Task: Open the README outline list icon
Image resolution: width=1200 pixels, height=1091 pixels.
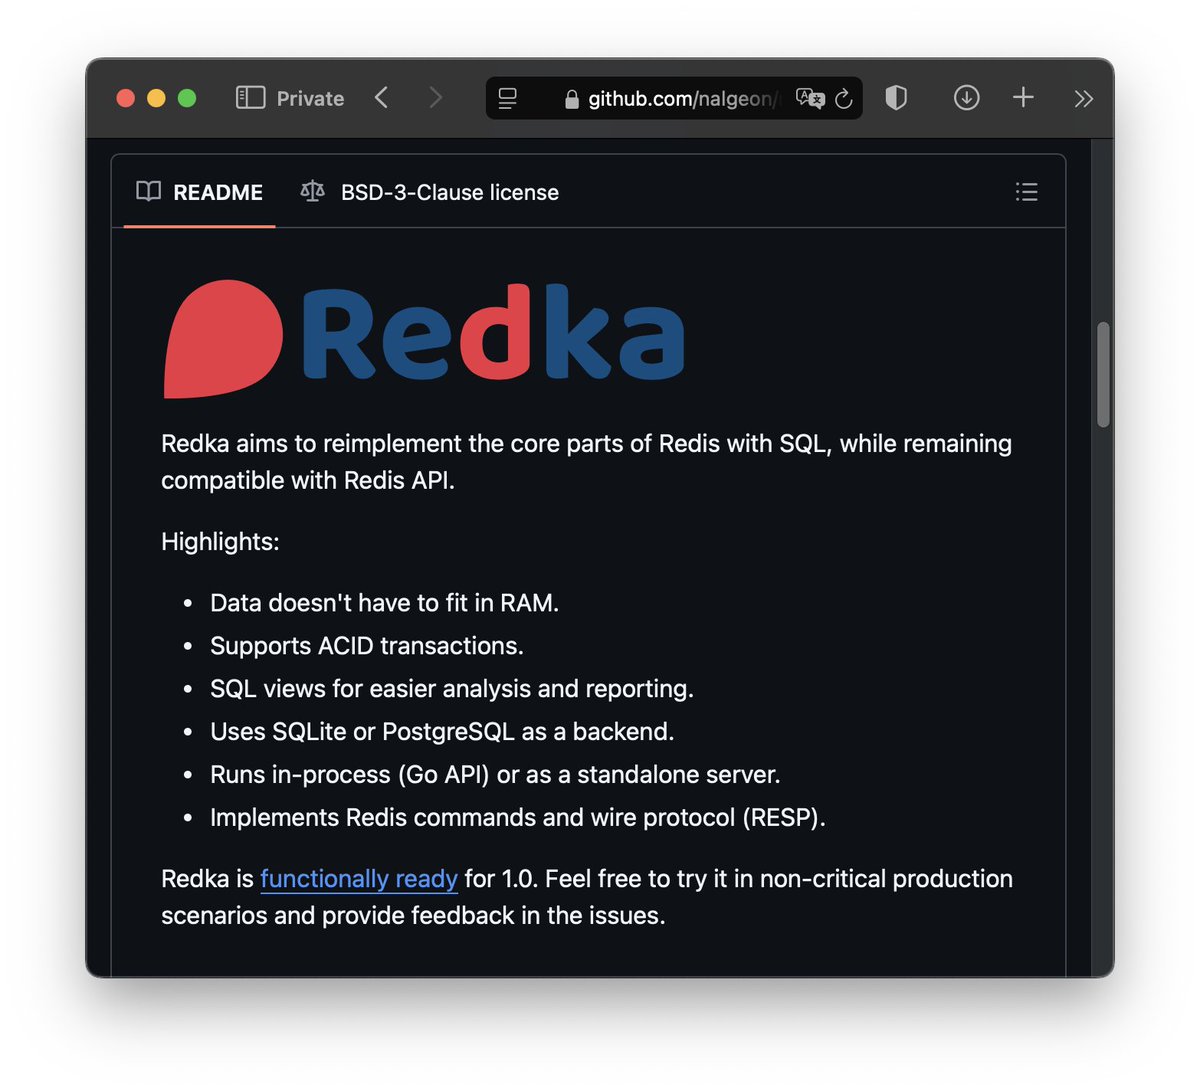Action: (x=1026, y=192)
